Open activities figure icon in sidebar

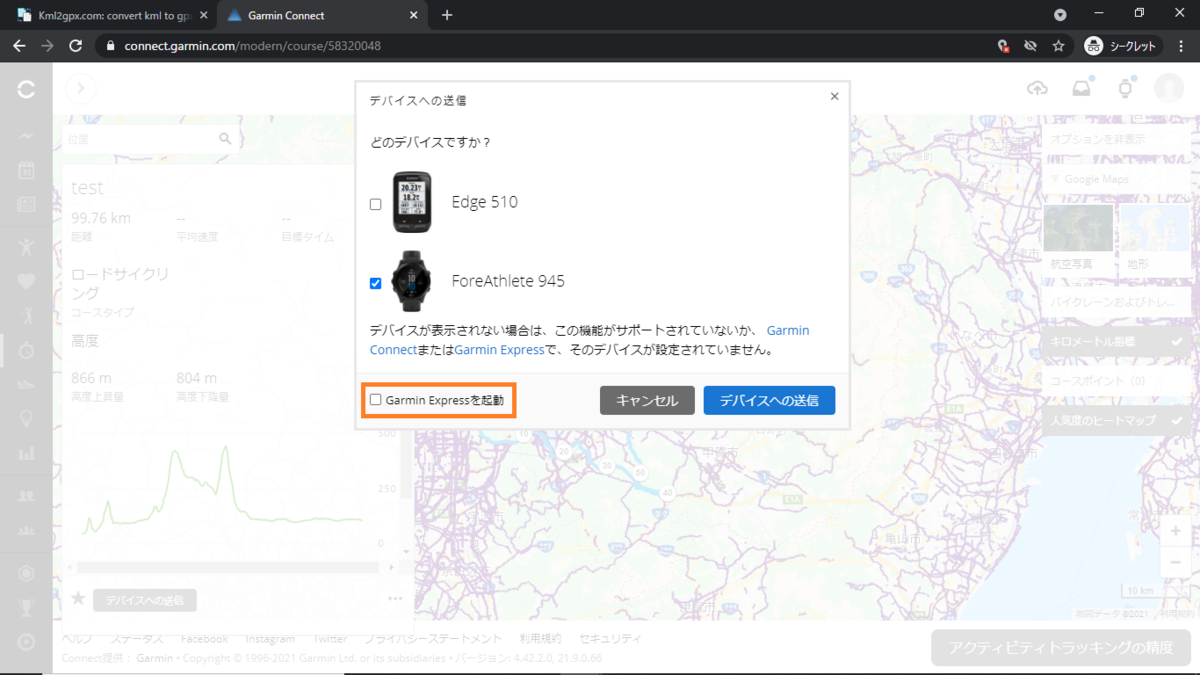click(27, 246)
